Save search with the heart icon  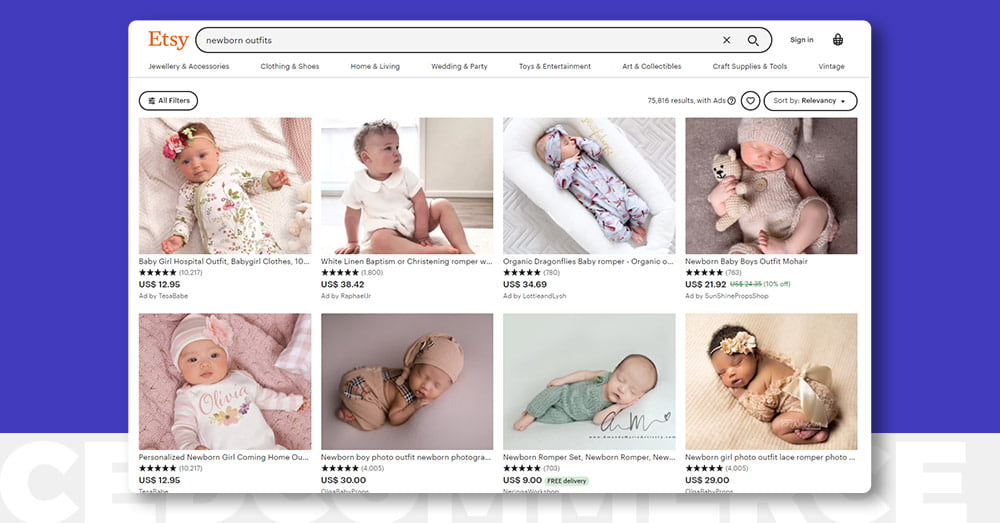point(751,101)
